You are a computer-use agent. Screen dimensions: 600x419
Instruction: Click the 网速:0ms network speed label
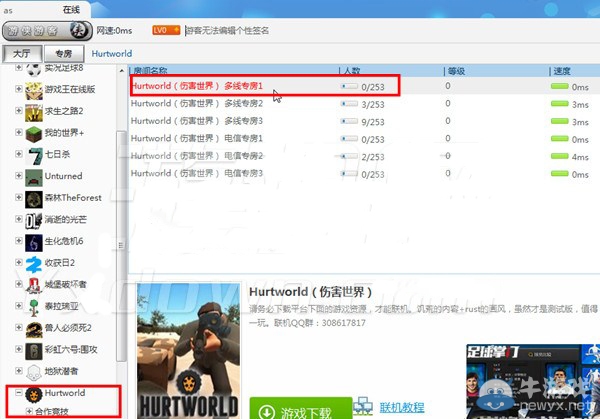(x=114, y=30)
